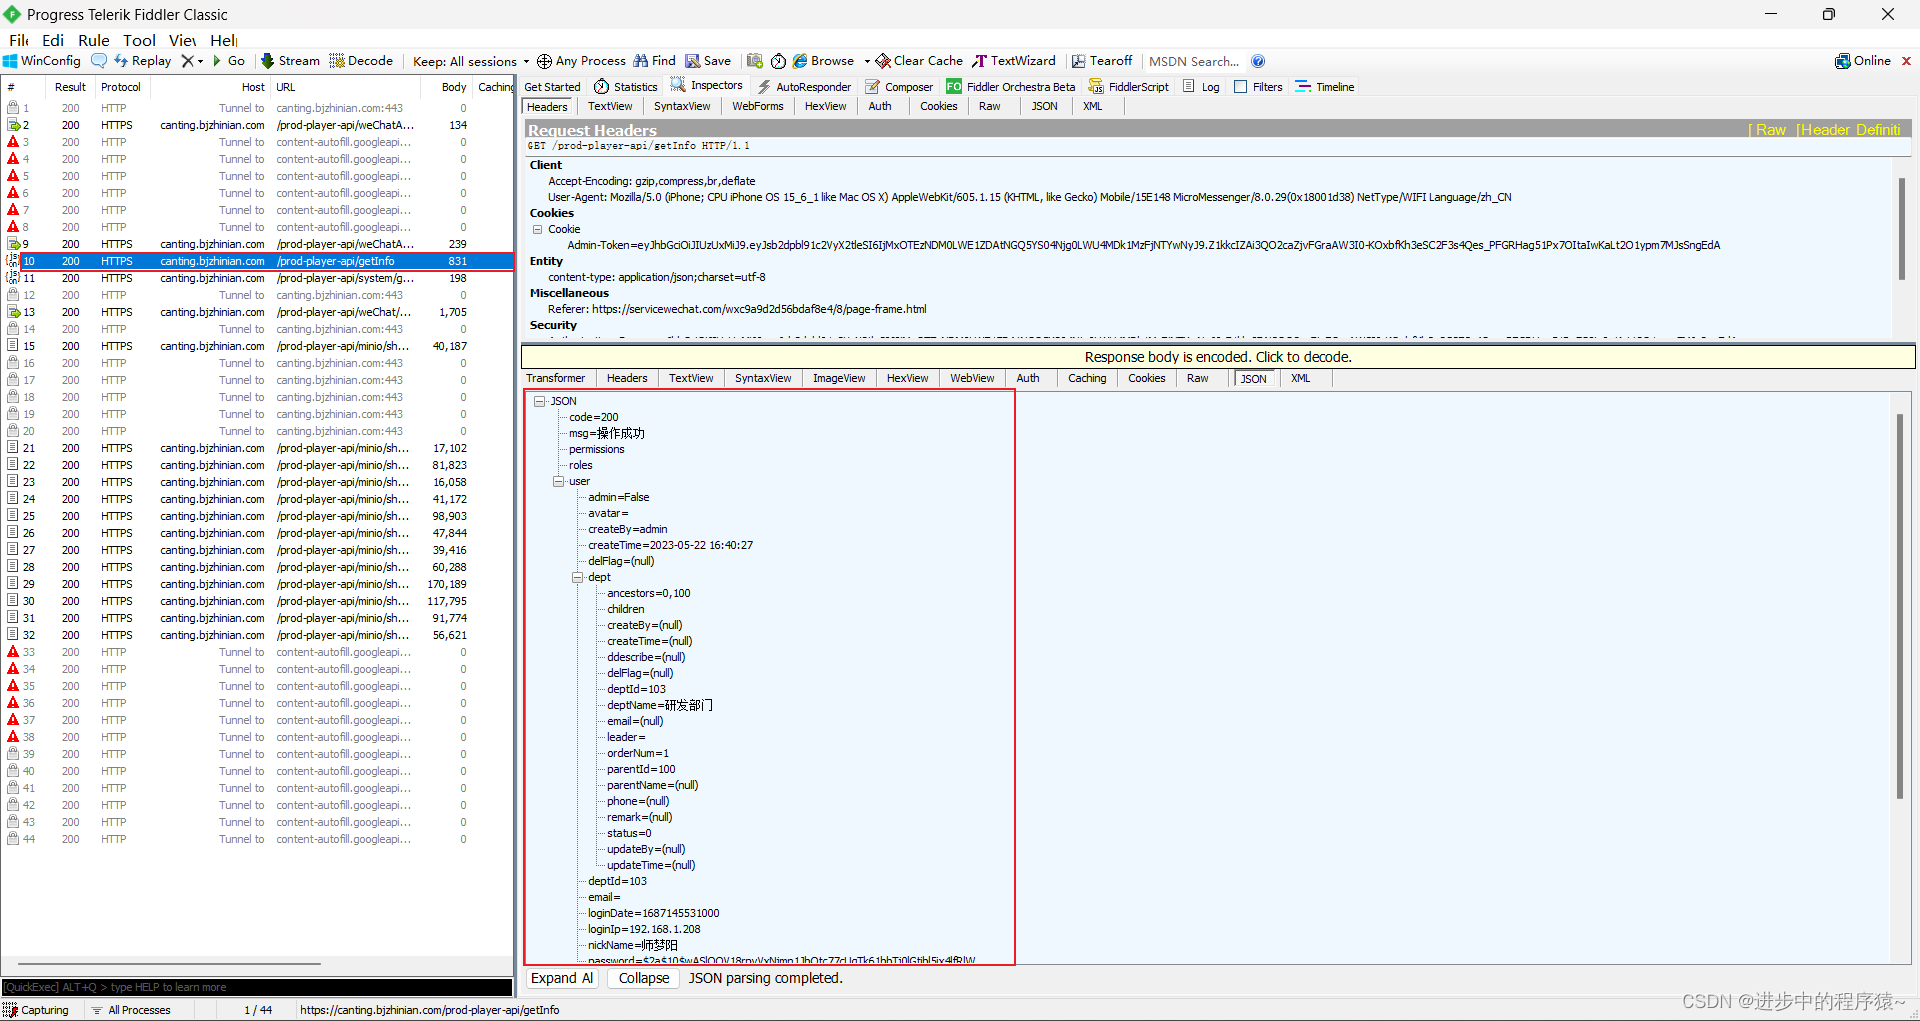This screenshot has height=1021, width=1920.
Task: Click the Any Process target icon
Action: 544,61
